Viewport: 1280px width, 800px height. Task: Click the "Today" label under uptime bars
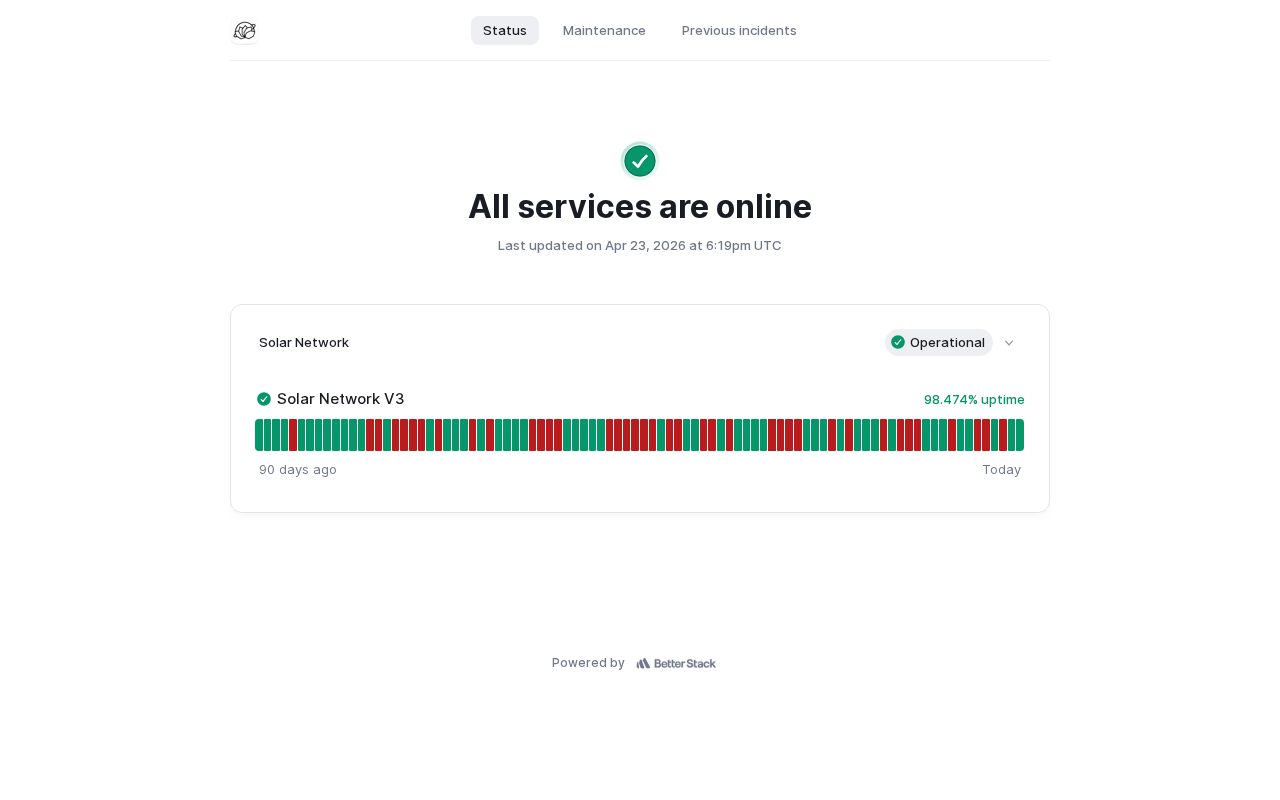pyautogui.click(x=1001, y=470)
